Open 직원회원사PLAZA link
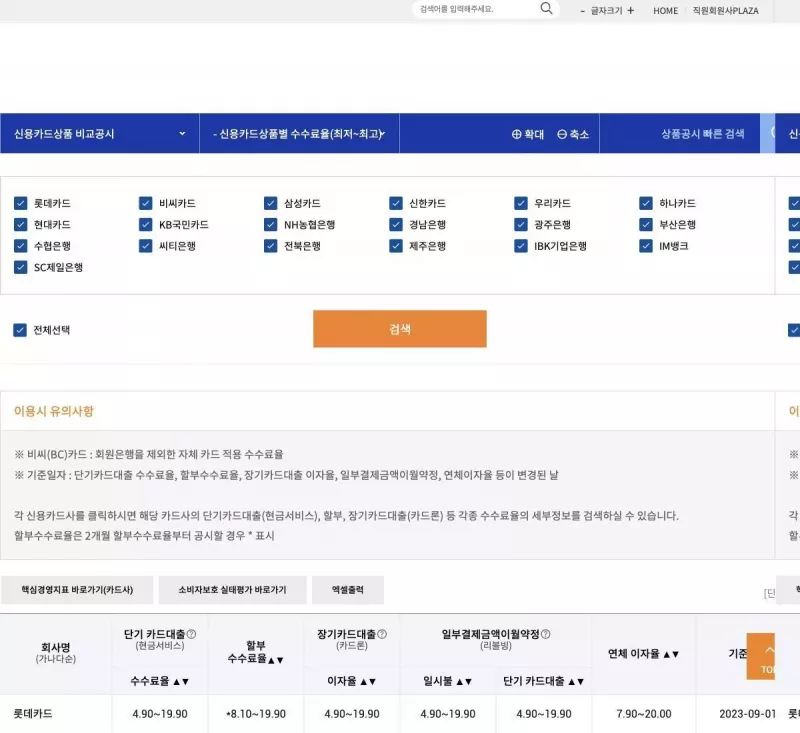 pyautogui.click(x=725, y=11)
